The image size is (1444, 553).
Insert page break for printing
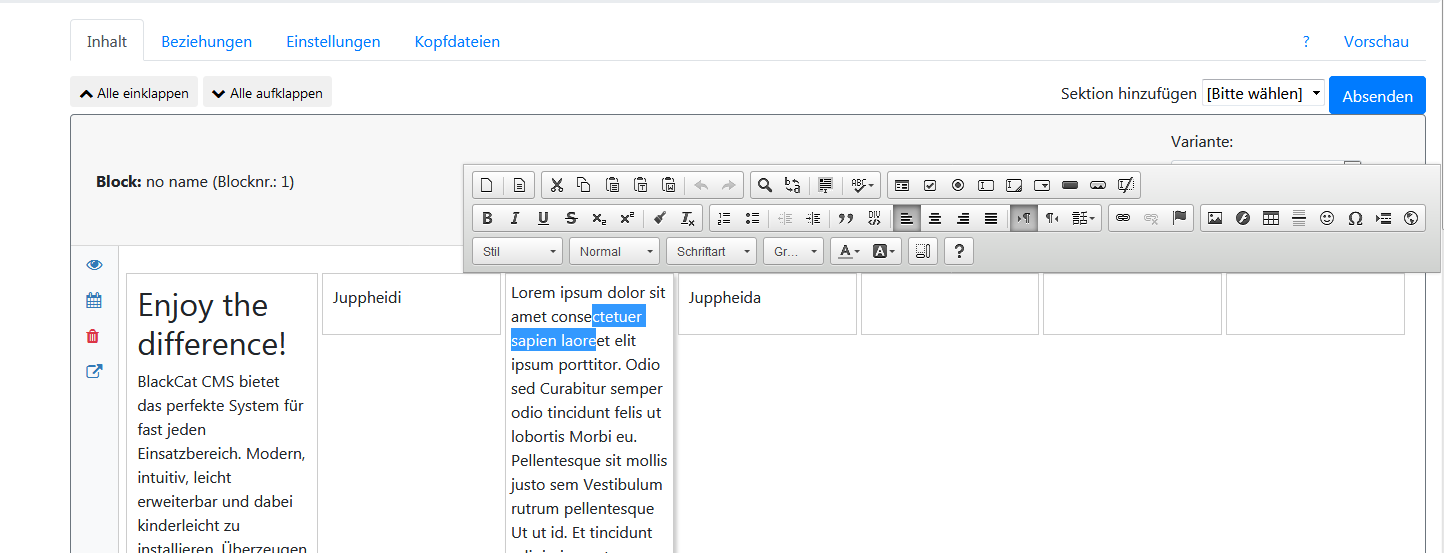click(1383, 218)
